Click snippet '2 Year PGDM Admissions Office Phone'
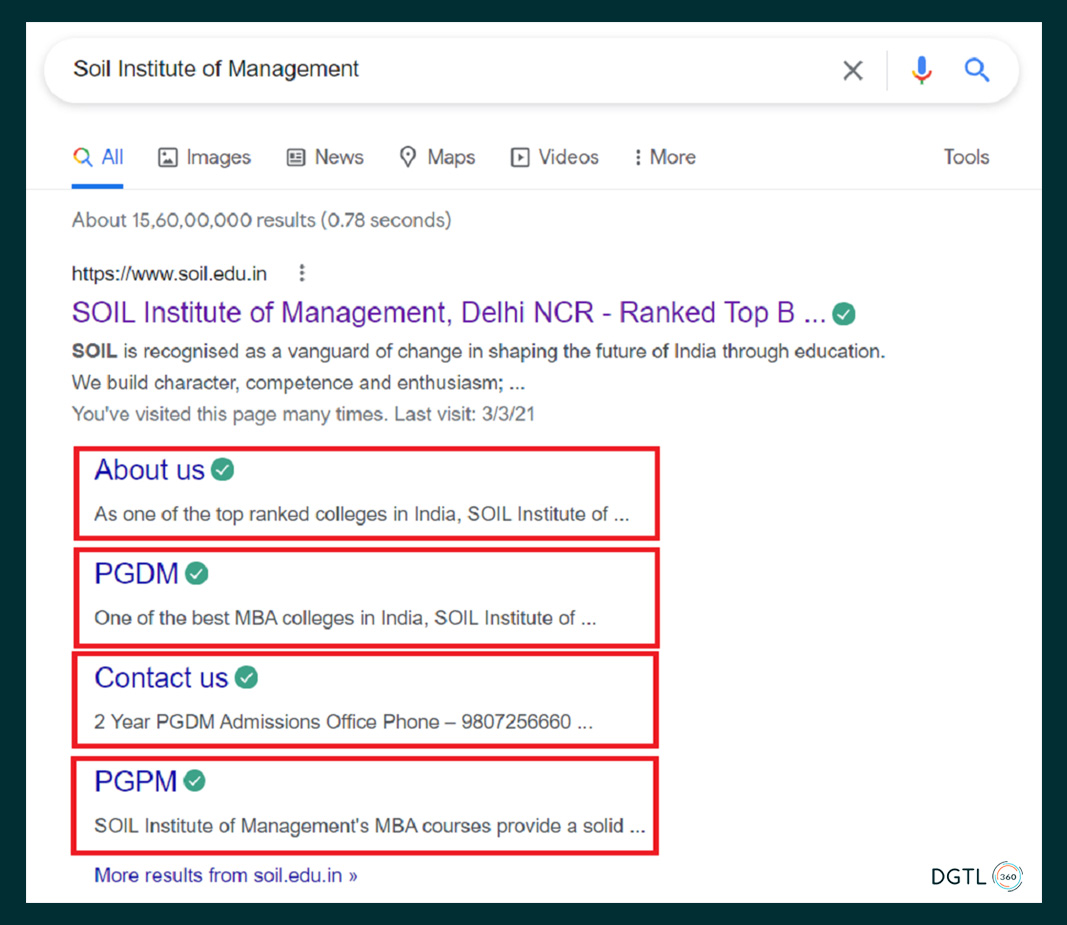 click(344, 721)
